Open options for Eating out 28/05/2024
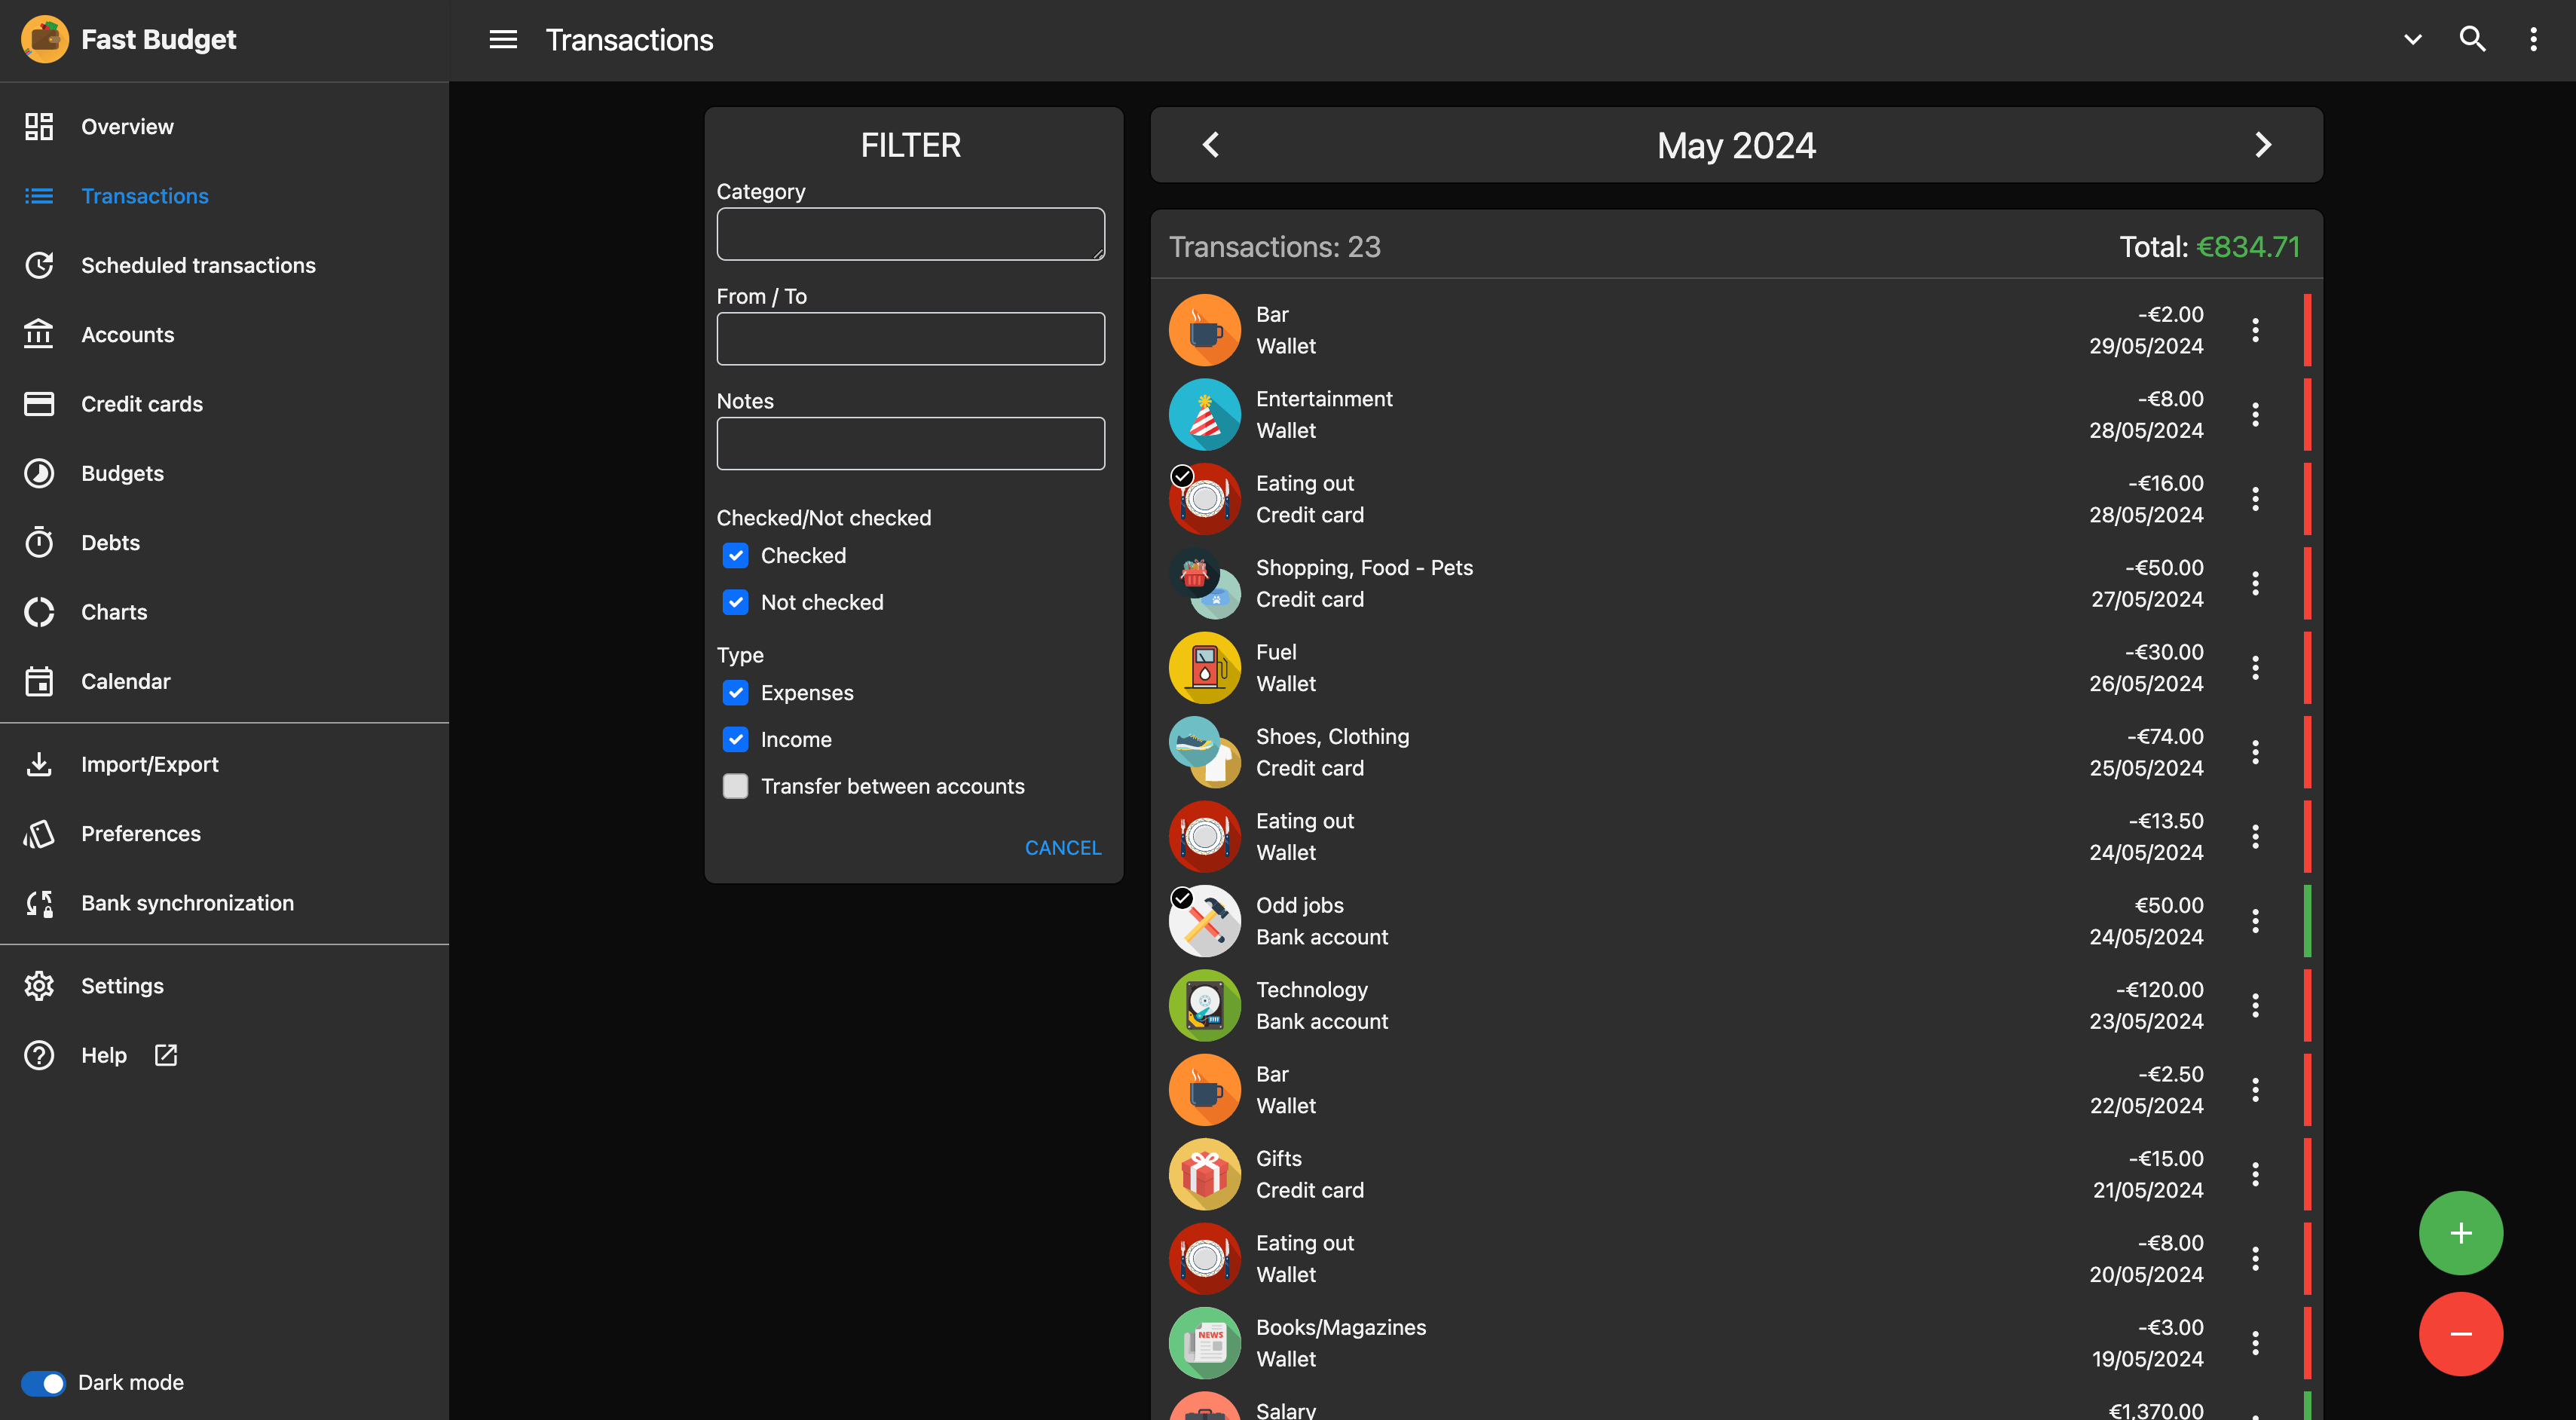 click(x=2255, y=499)
